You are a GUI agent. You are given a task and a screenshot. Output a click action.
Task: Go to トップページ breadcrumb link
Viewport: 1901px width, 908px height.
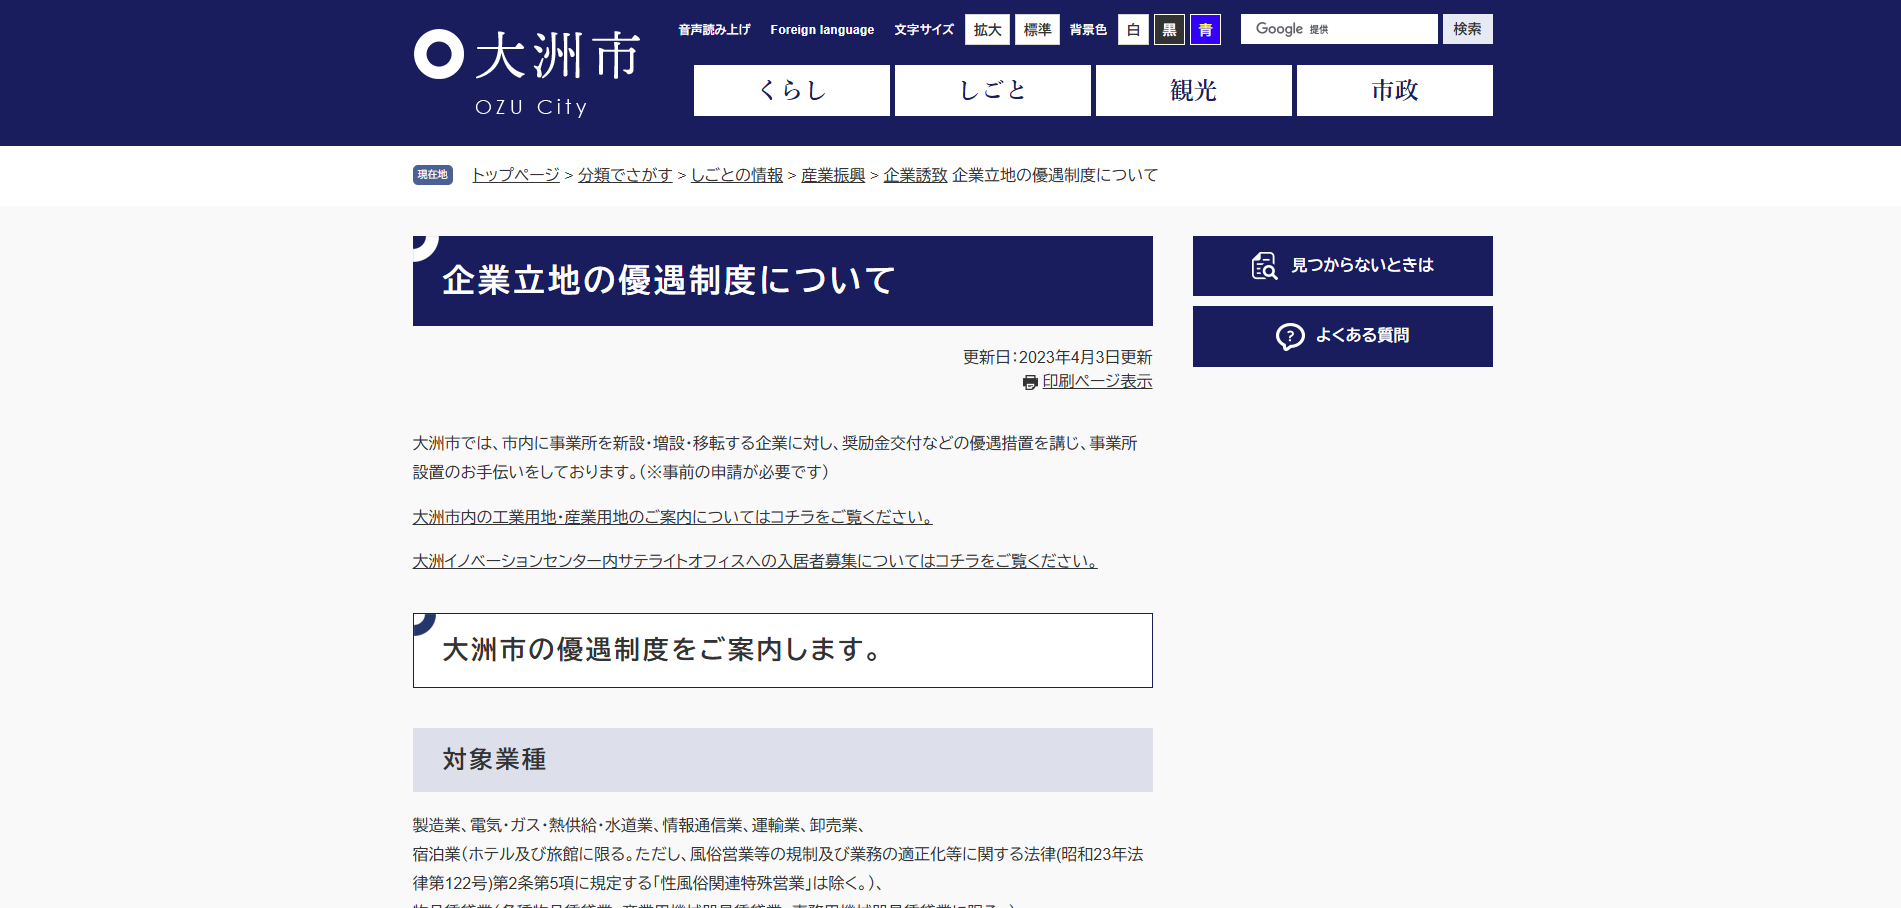pos(516,175)
